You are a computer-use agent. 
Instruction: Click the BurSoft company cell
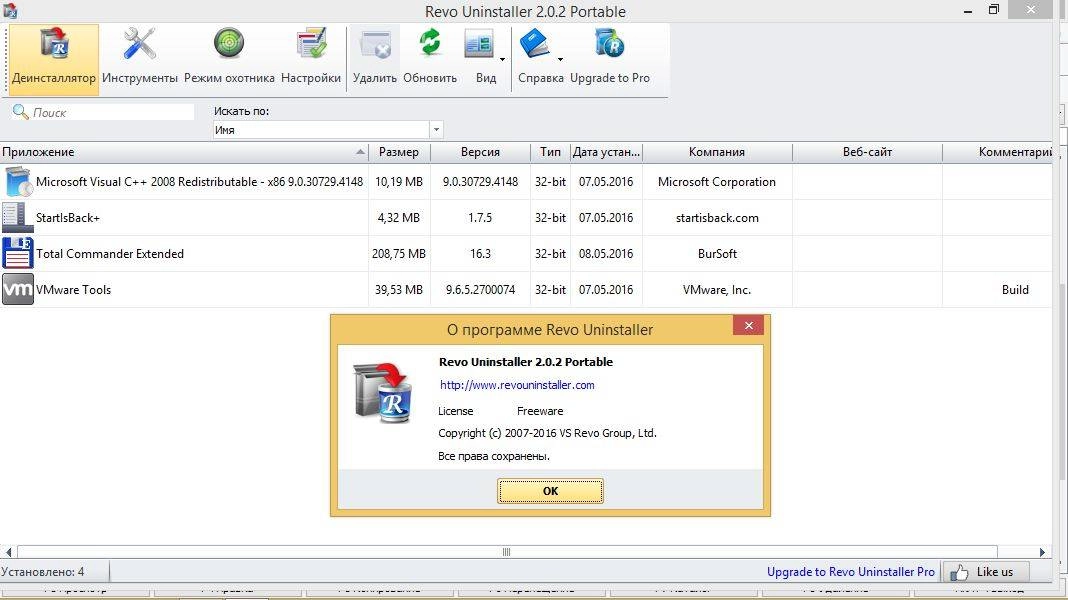tap(717, 253)
